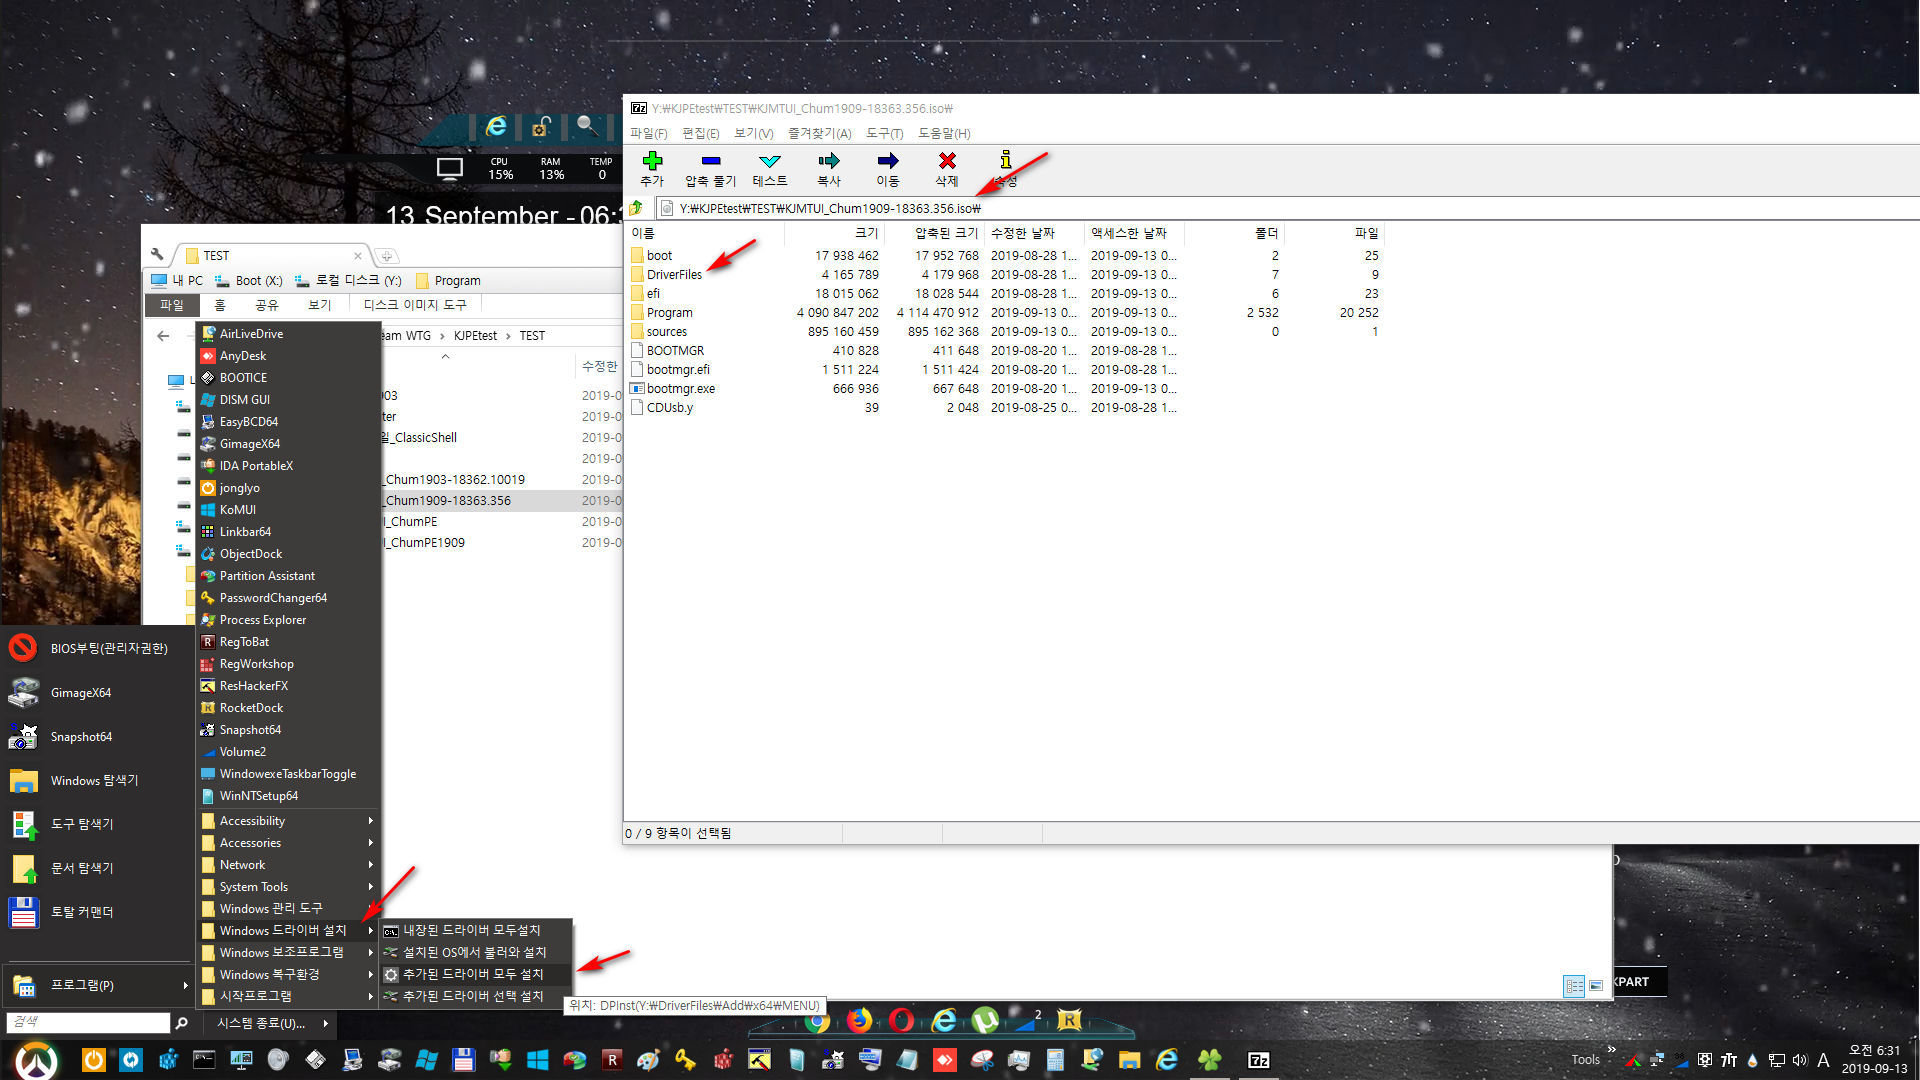The width and height of the screenshot is (1920, 1080).
Task: Launch uTorrent from the dock
Action: click(985, 1020)
